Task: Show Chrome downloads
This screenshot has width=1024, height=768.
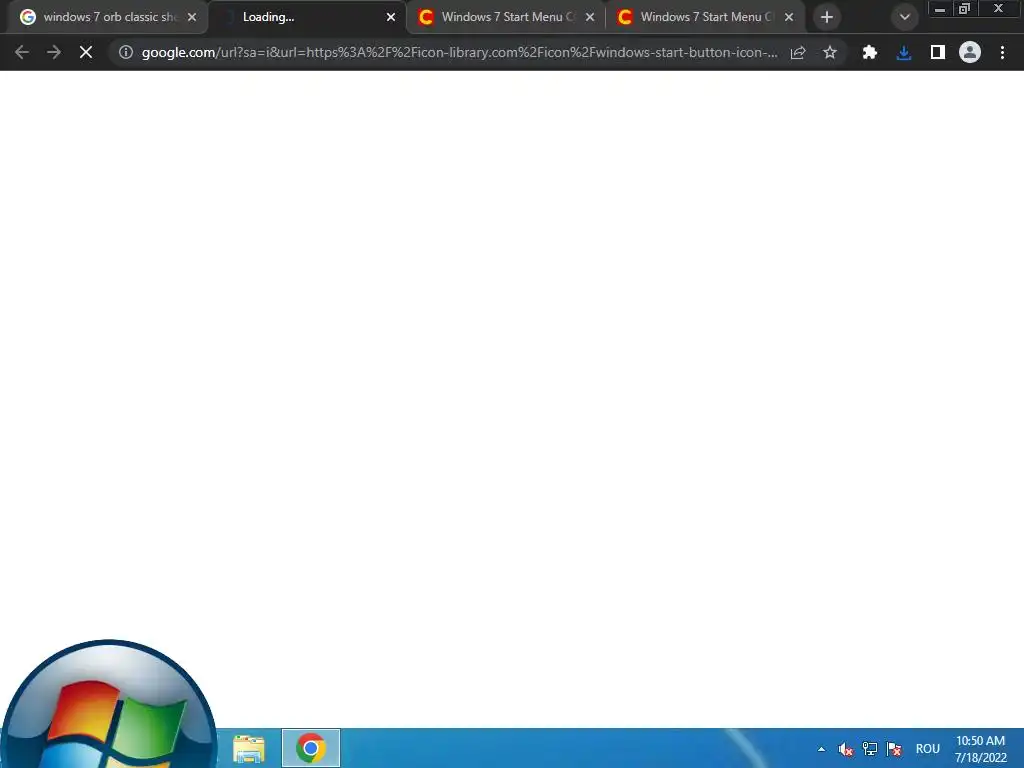Action: pyautogui.click(x=904, y=52)
